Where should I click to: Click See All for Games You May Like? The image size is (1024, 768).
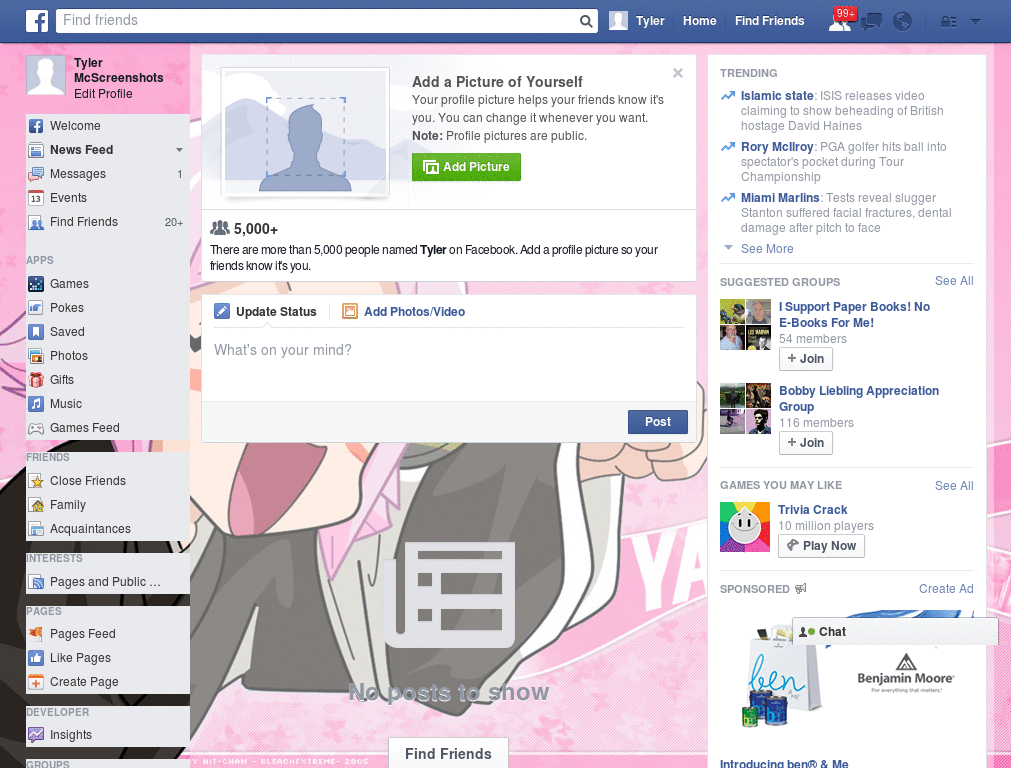point(953,486)
